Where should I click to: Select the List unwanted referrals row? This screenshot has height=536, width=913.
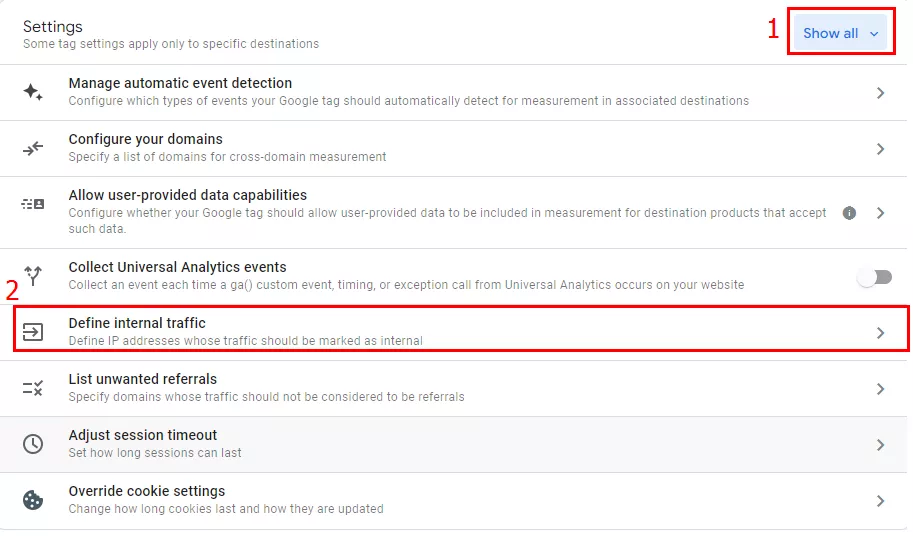[x=454, y=388]
